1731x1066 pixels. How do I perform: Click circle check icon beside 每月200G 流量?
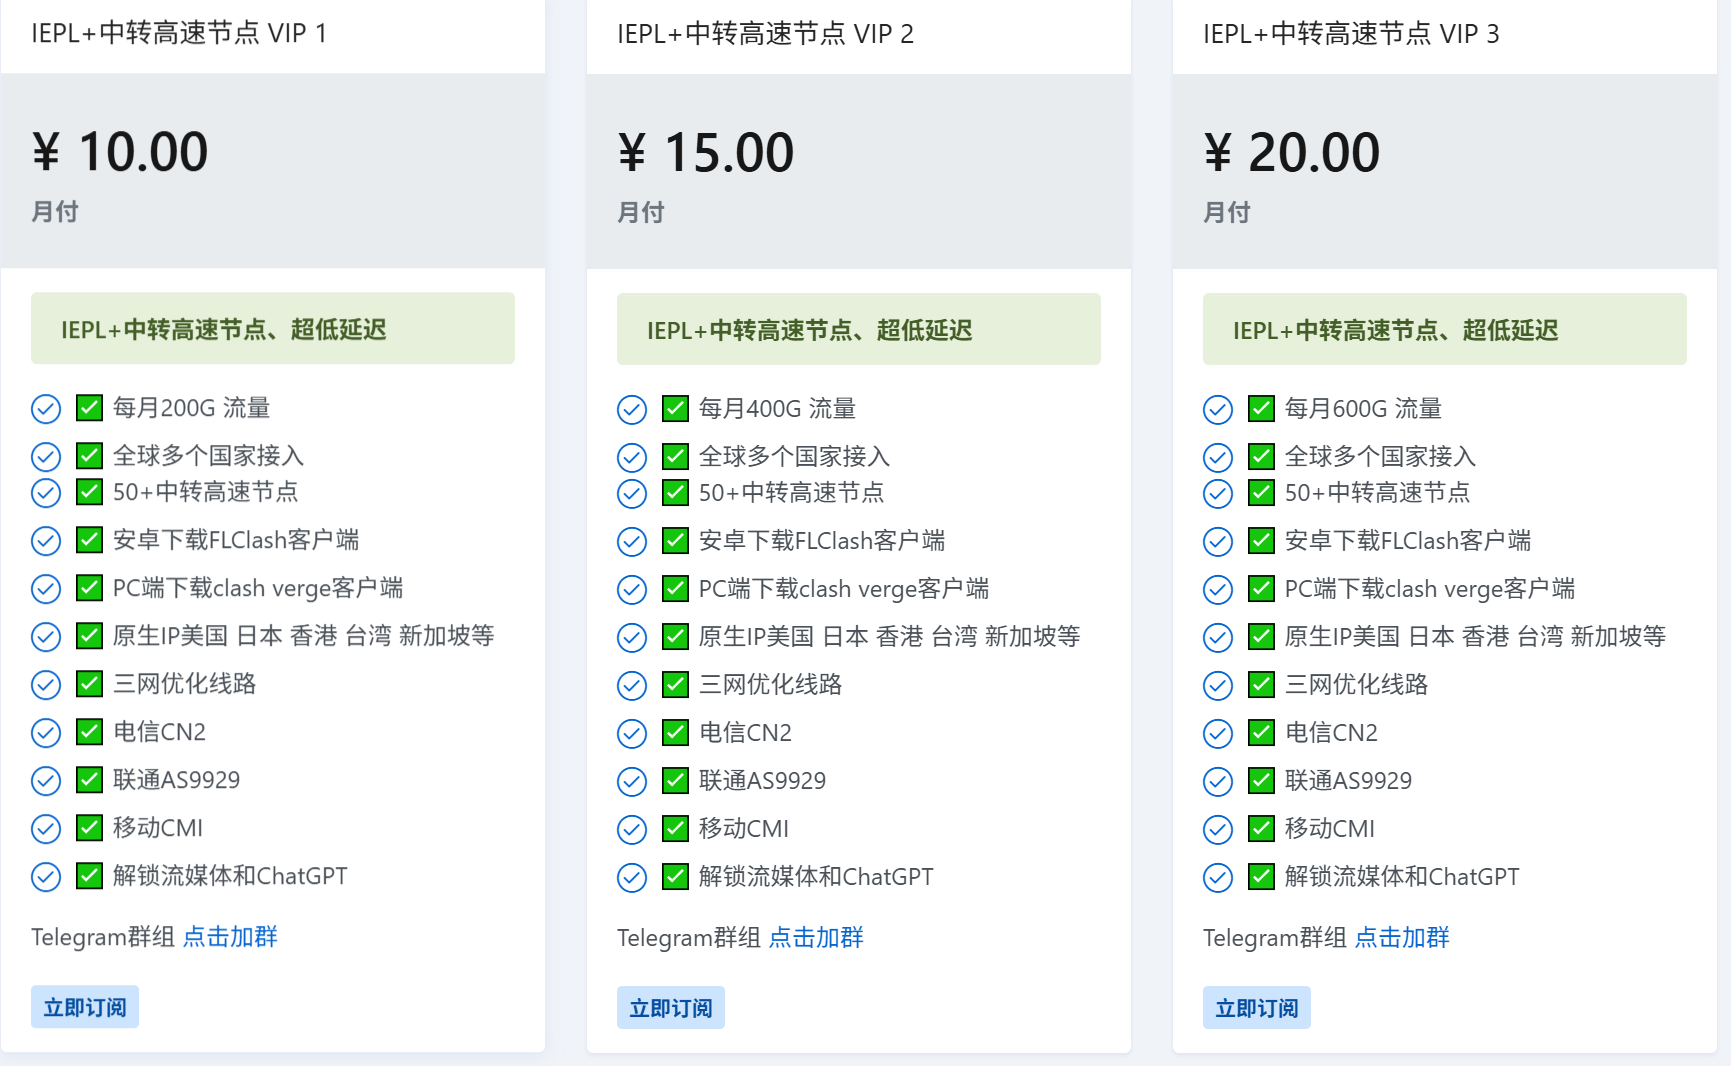coord(46,409)
